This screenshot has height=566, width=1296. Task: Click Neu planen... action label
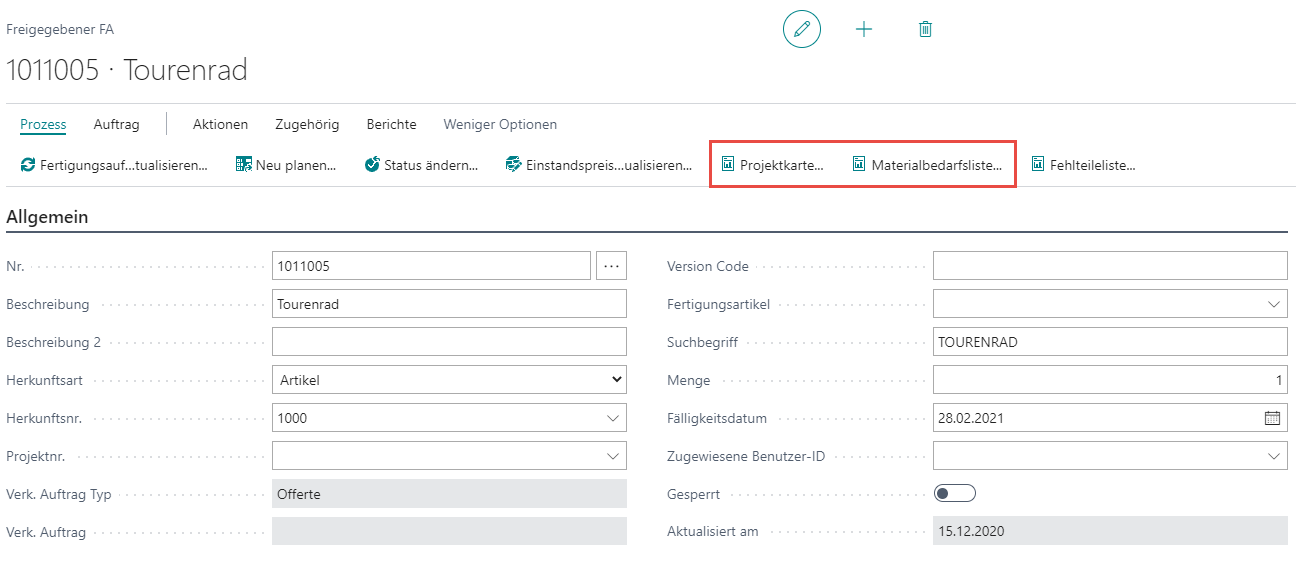[296, 165]
